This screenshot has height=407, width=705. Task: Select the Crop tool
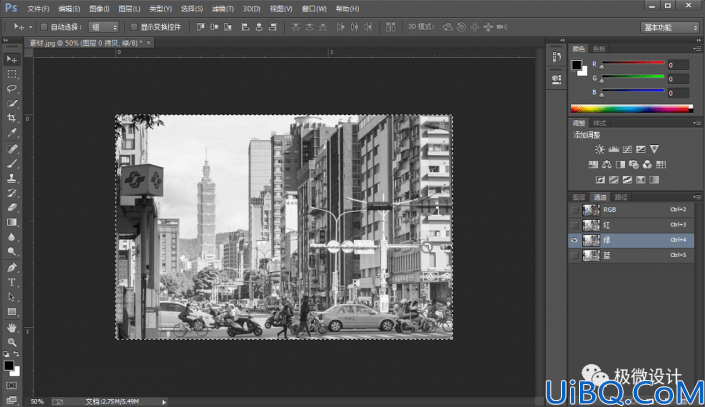tap(12, 118)
